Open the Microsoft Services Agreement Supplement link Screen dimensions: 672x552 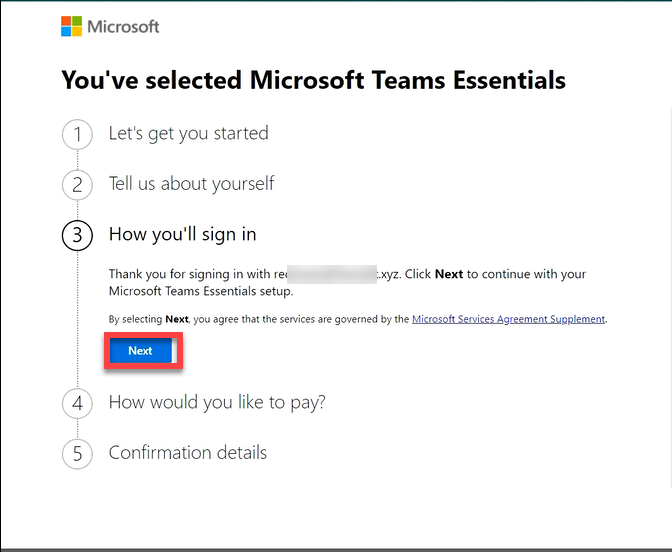(x=508, y=319)
